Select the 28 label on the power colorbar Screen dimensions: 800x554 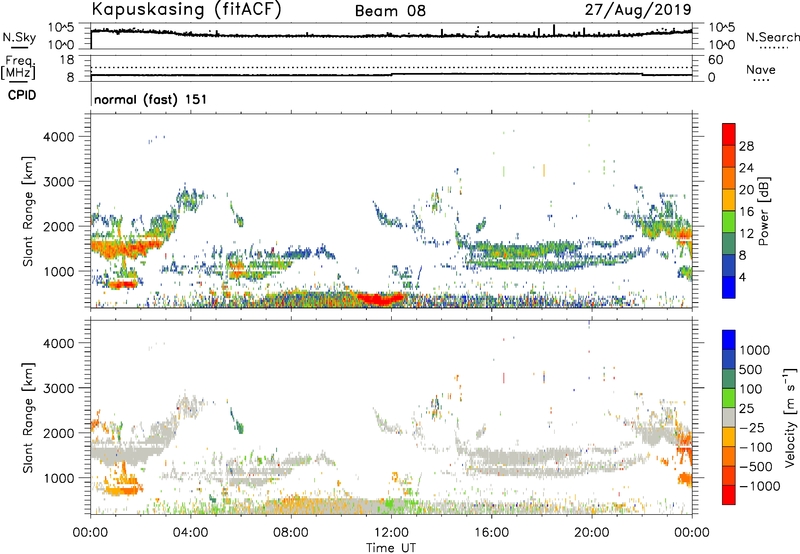(x=746, y=146)
